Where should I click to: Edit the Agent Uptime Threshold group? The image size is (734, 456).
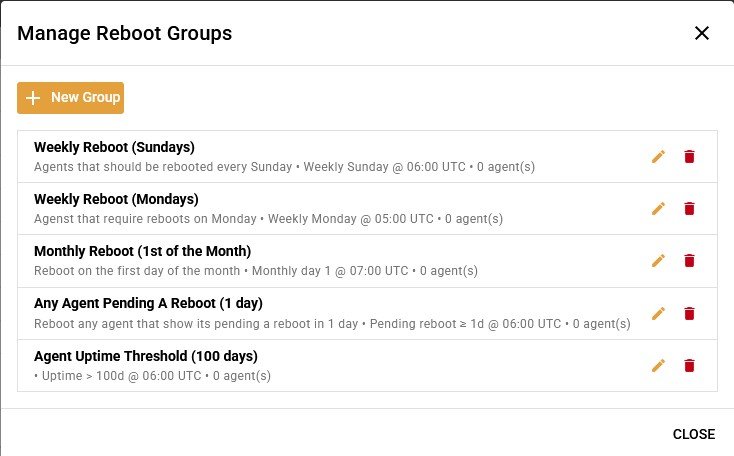658,366
